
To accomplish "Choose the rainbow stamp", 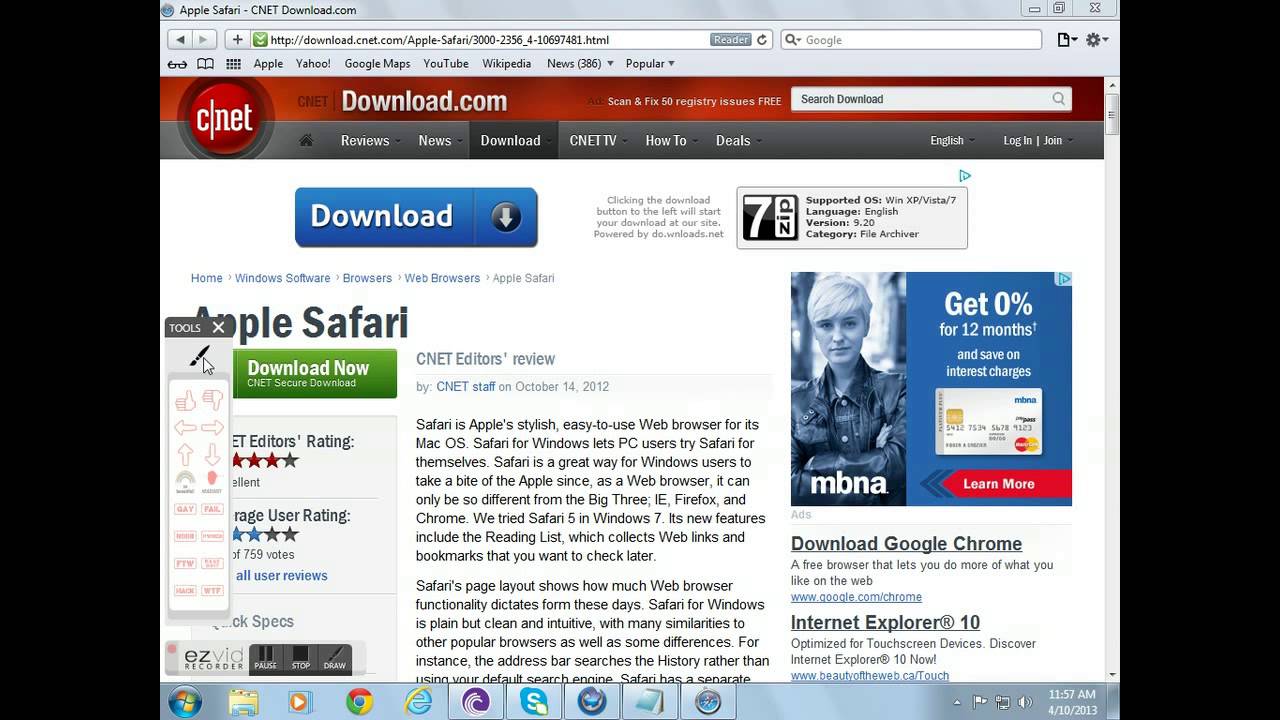I will click(x=185, y=482).
